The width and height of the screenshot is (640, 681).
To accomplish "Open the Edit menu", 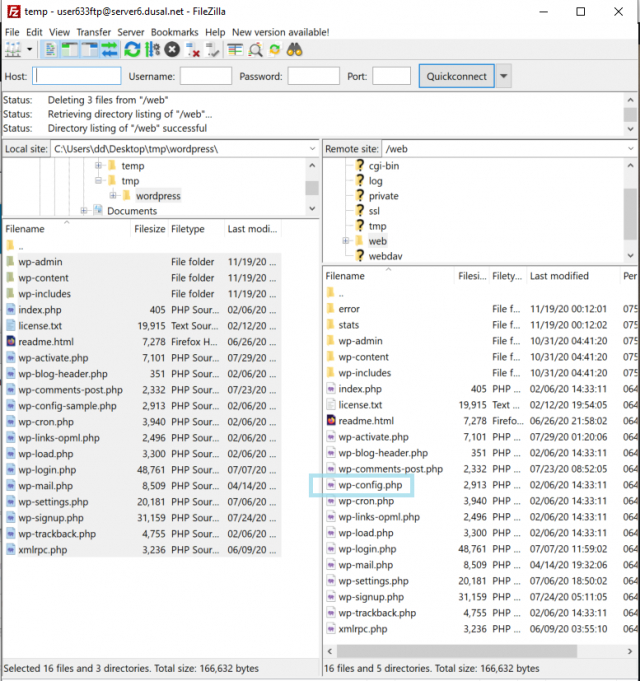I will pyautogui.click(x=34, y=32).
